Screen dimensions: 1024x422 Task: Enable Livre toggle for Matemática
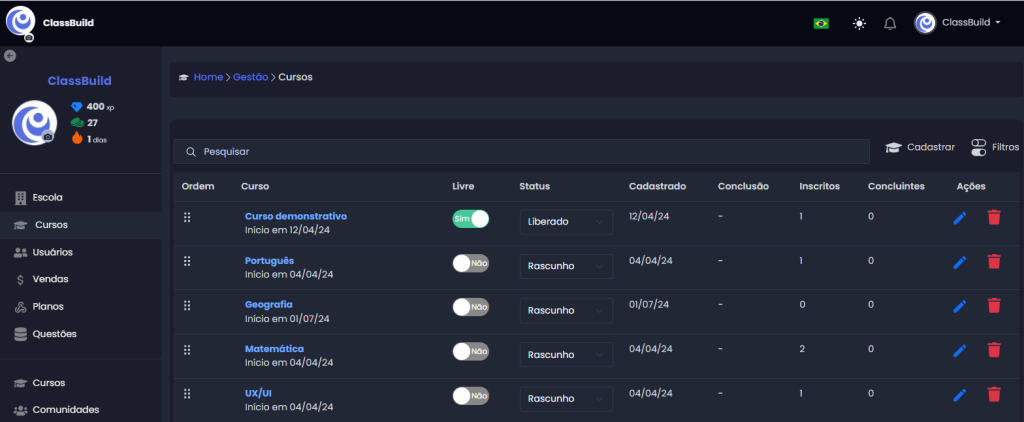click(x=471, y=351)
